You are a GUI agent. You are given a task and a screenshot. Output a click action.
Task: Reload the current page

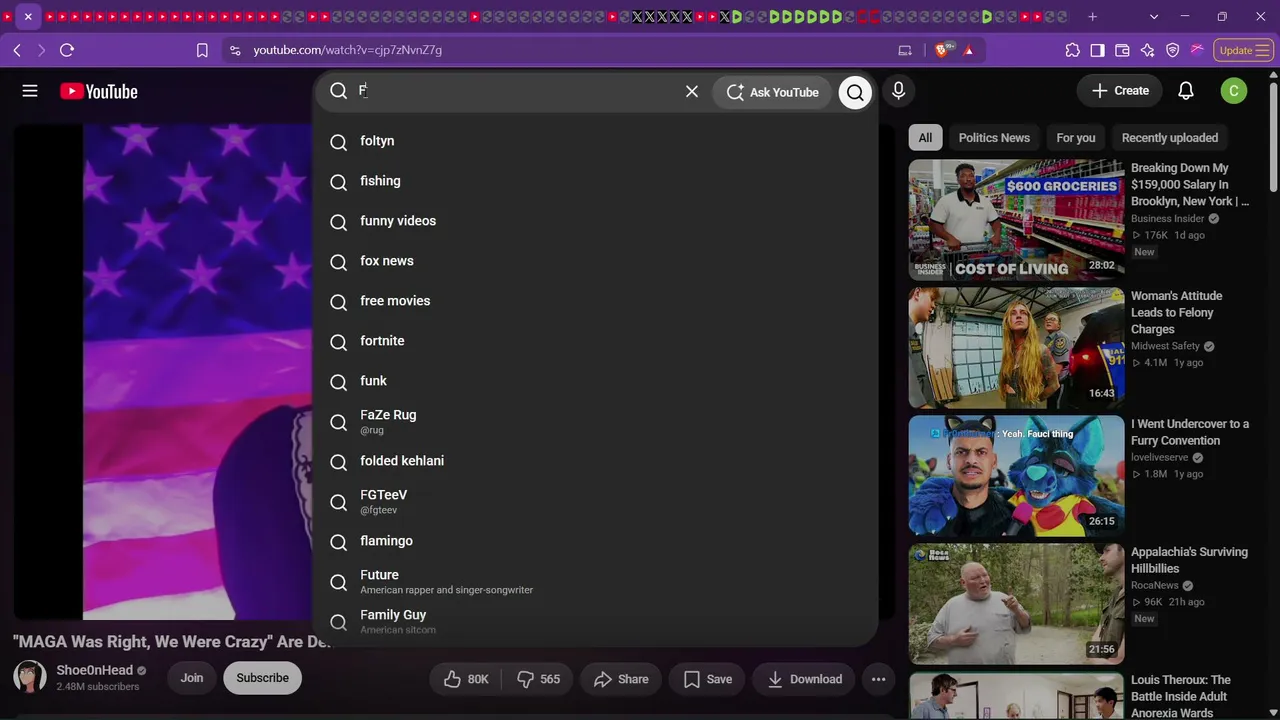(x=67, y=50)
